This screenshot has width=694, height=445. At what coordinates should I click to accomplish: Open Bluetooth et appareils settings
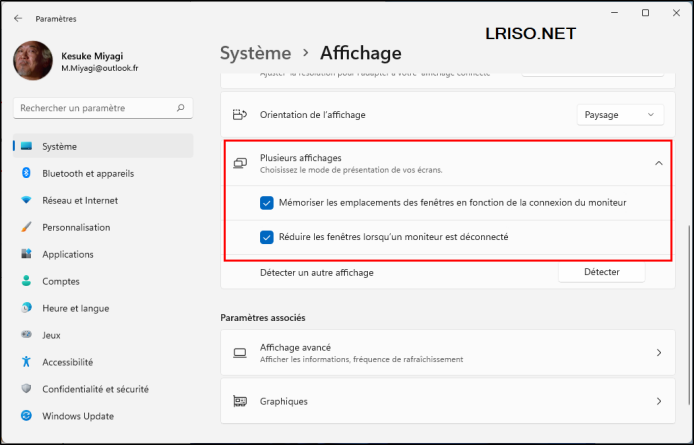[x=87, y=173]
